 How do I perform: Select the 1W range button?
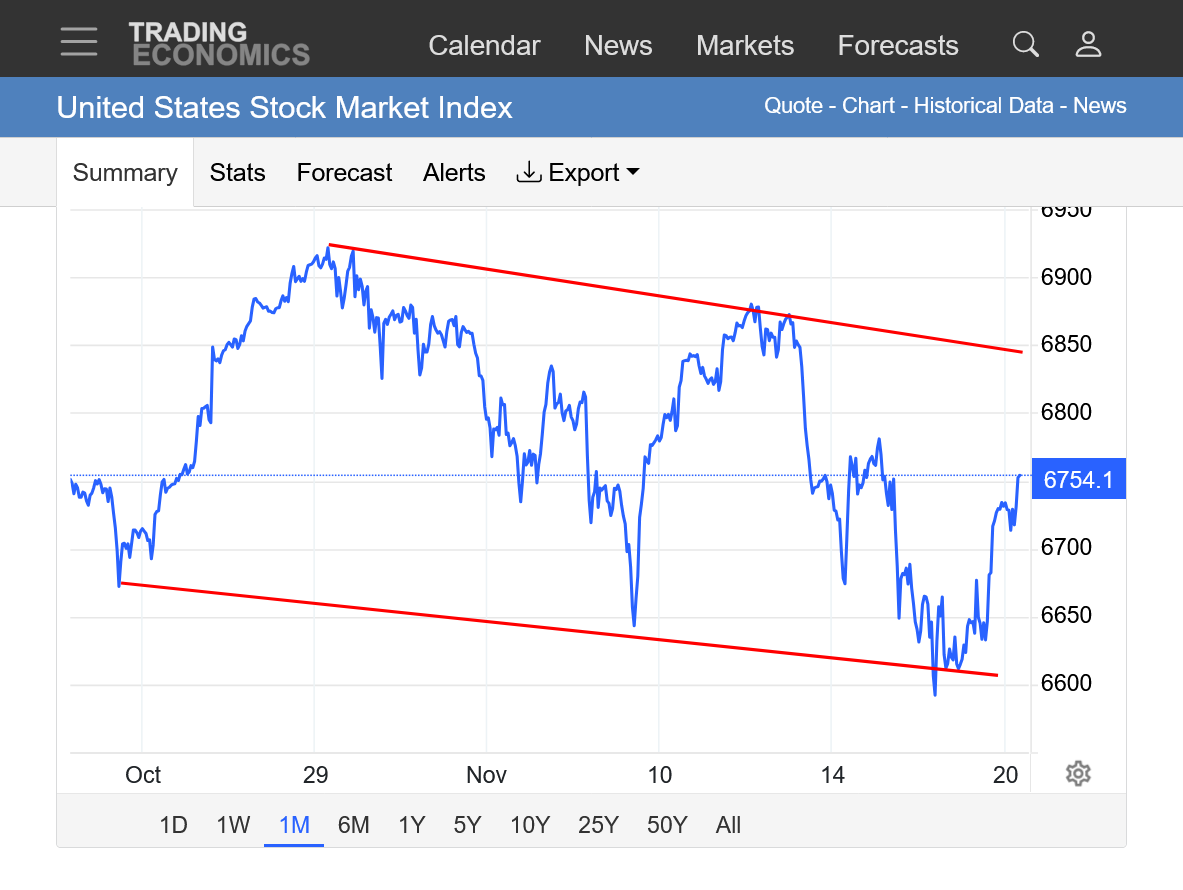coord(233,825)
